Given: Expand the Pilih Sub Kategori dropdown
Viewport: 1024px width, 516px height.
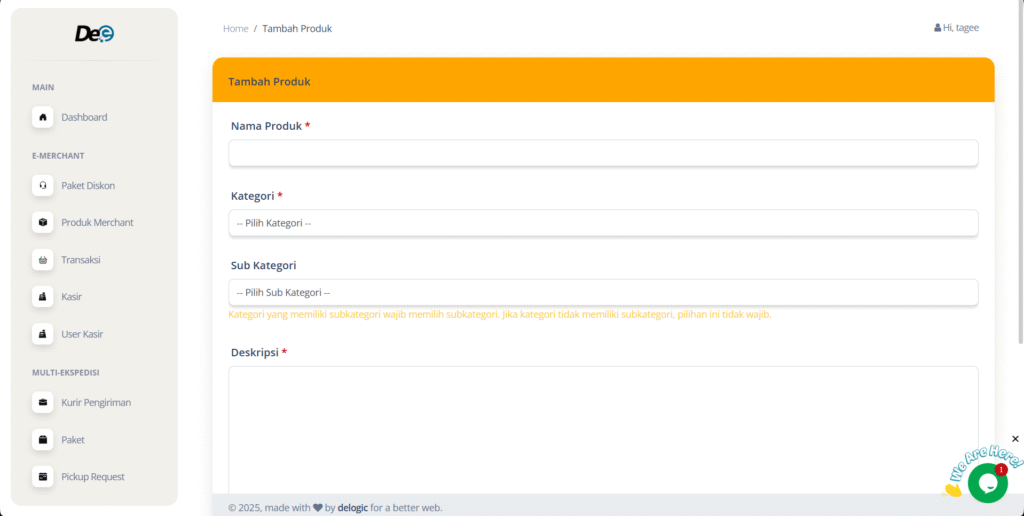Looking at the screenshot, I should coord(603,293).
